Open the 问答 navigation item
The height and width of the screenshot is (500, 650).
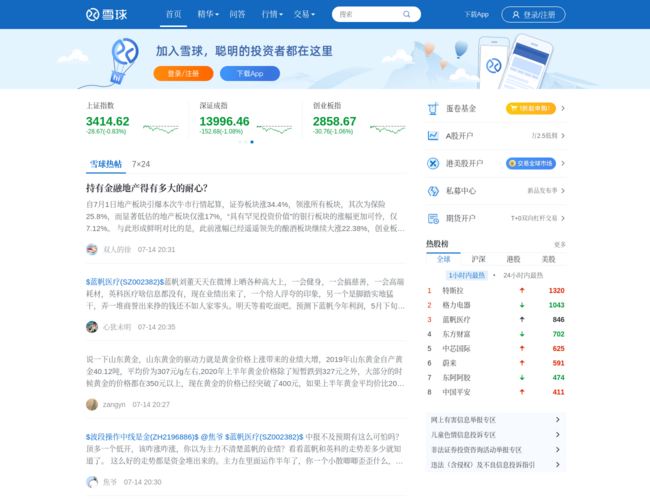click(238, 14)
